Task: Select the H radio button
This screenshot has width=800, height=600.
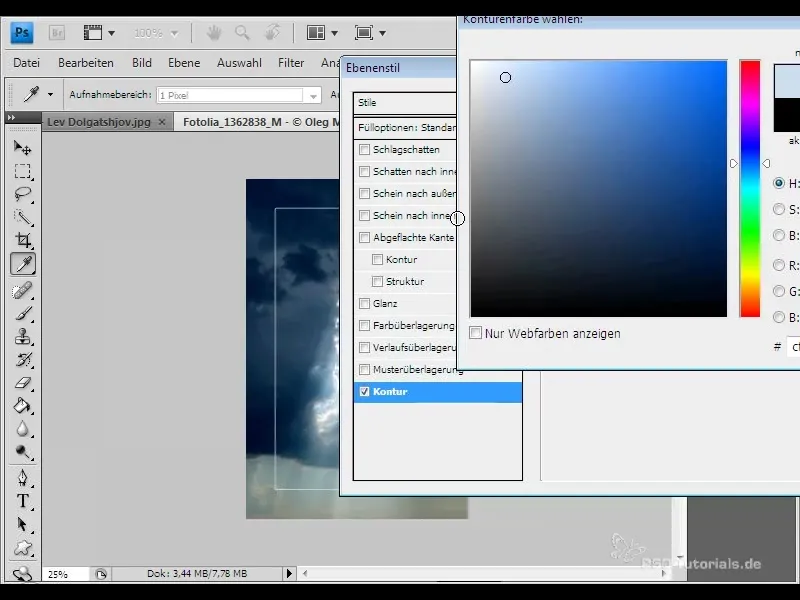Action: tap(779, 183)
